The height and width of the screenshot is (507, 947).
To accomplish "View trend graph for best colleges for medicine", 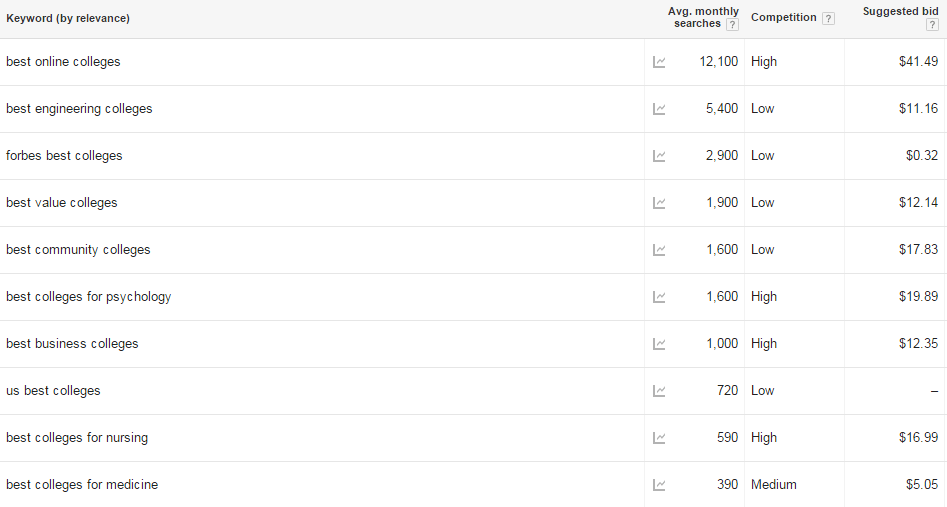I will pos(659,485).
